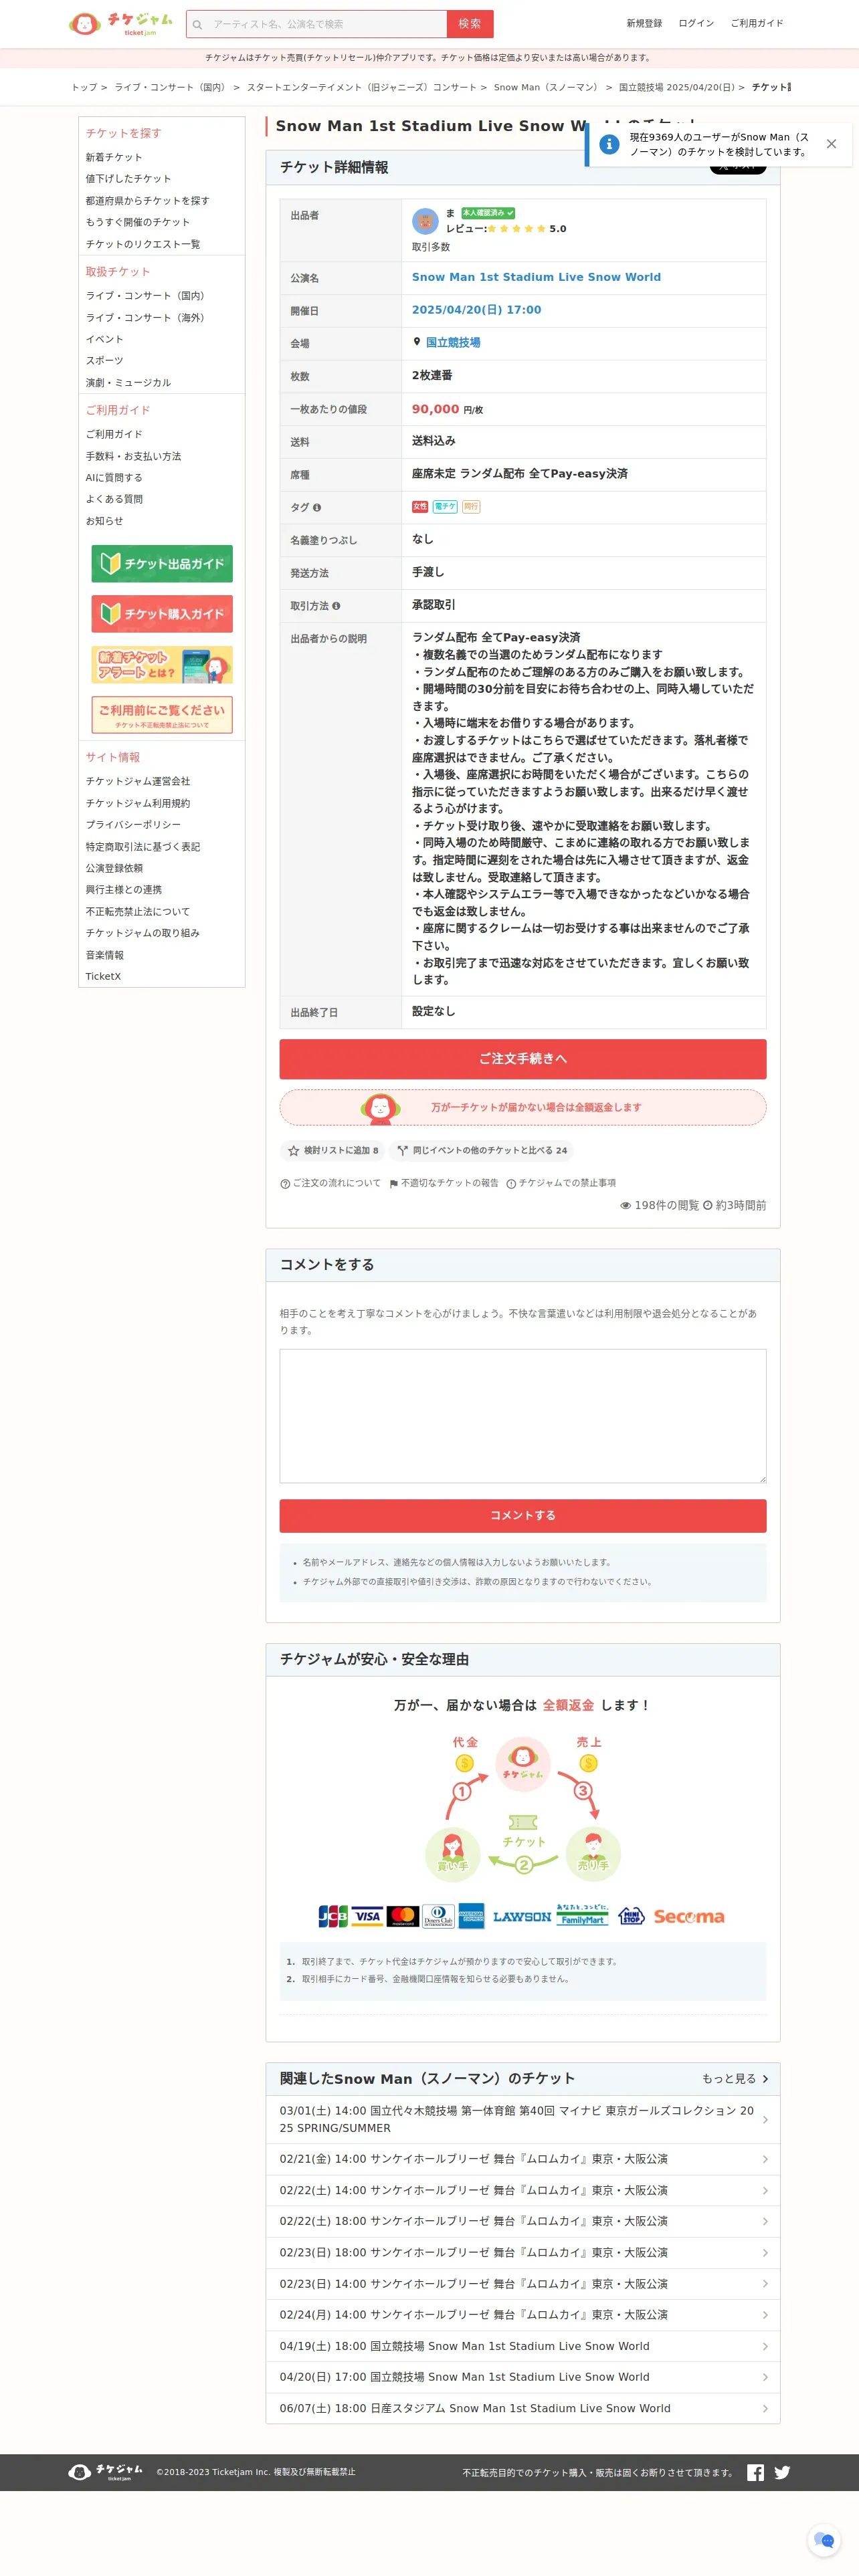Click the 電チケ tag badge
Viewport: 859px width, 2576px height.
445,507
